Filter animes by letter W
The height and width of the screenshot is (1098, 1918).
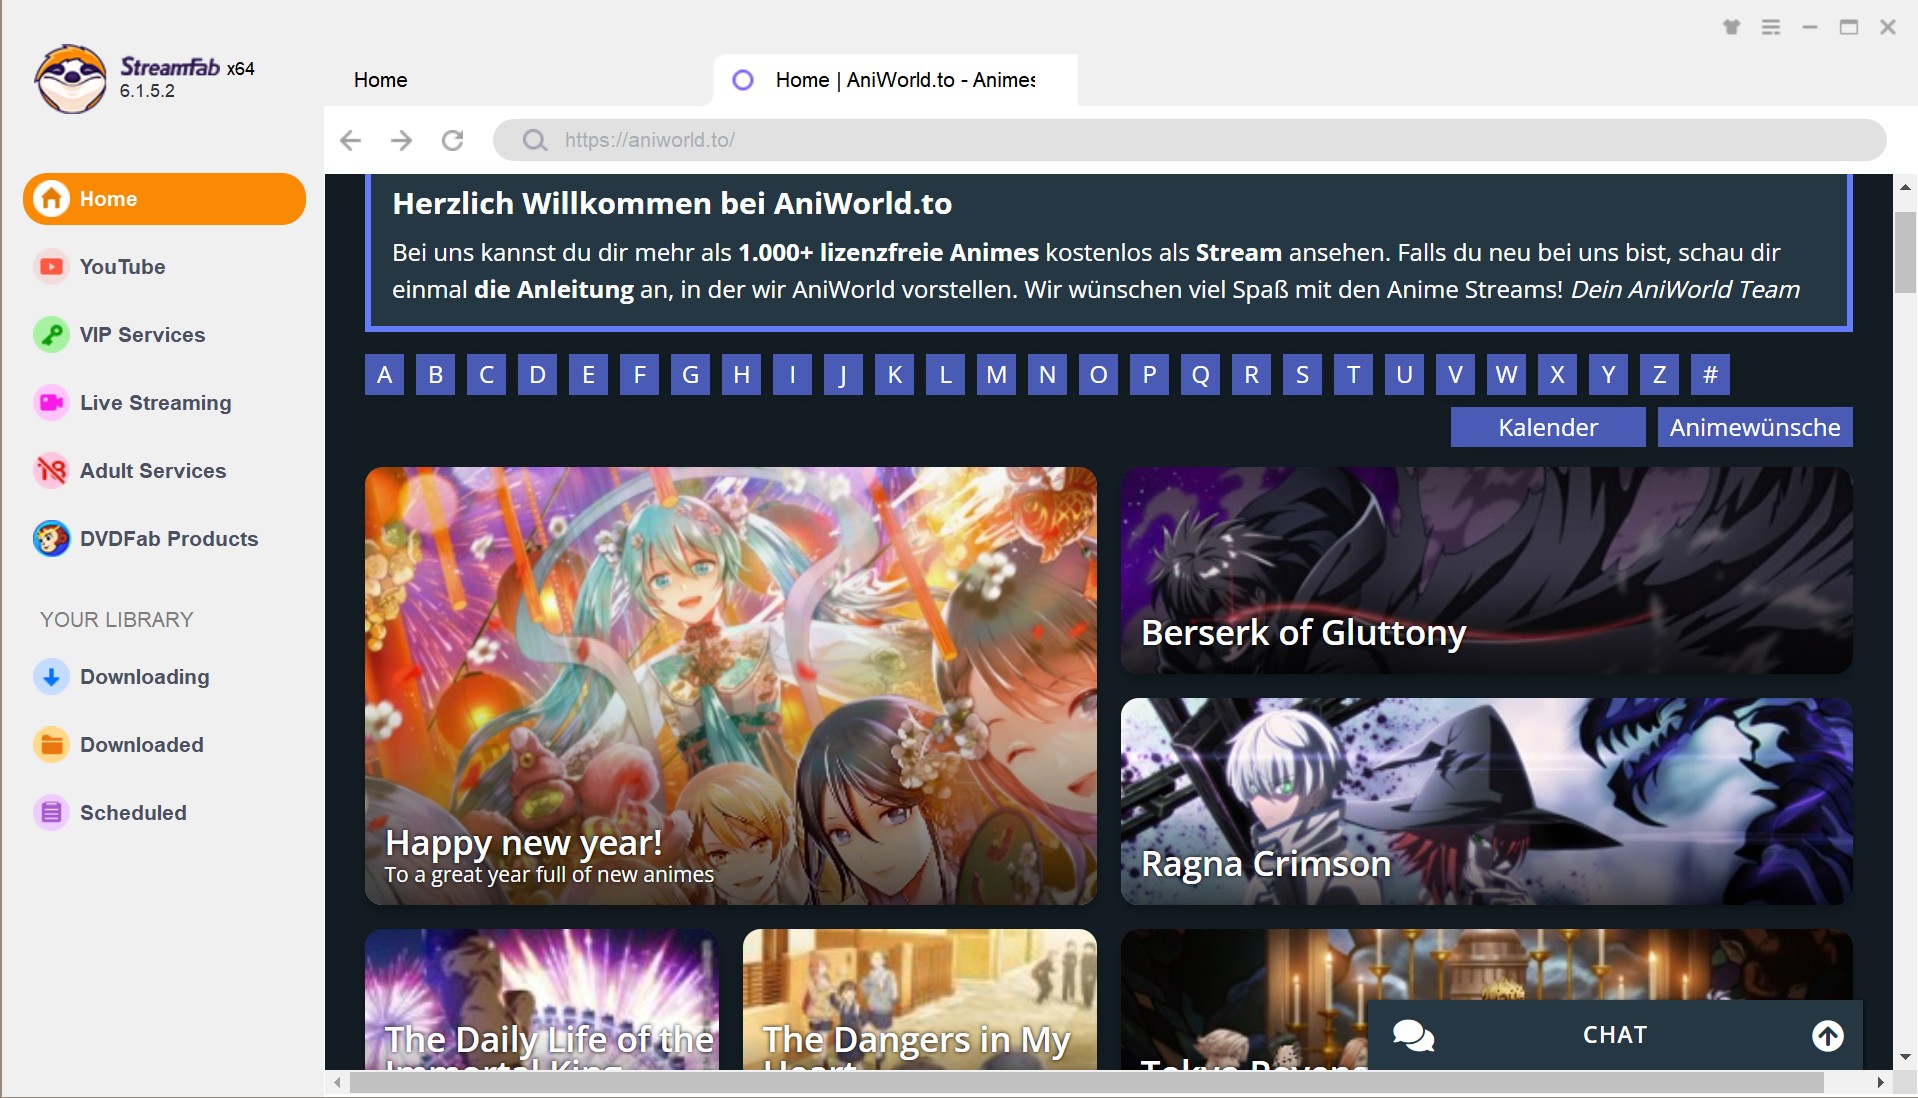pos(1507,375)
